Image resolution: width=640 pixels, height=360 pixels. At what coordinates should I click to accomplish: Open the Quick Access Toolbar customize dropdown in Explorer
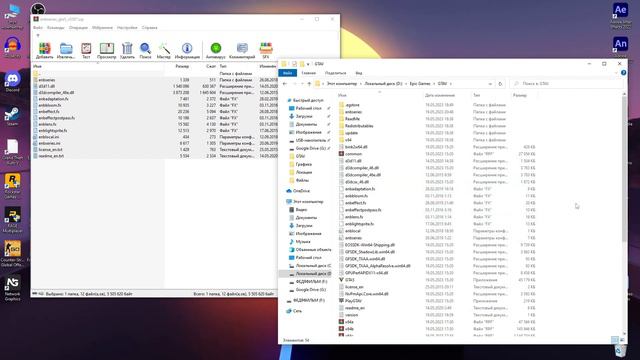coord(308,64)
